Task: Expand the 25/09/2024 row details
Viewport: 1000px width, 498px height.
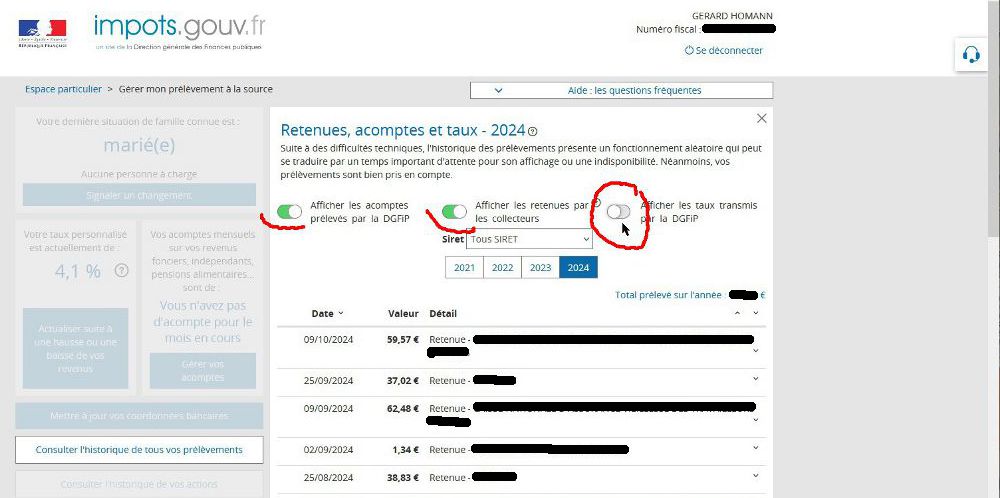Action: (x=756, y=379)
